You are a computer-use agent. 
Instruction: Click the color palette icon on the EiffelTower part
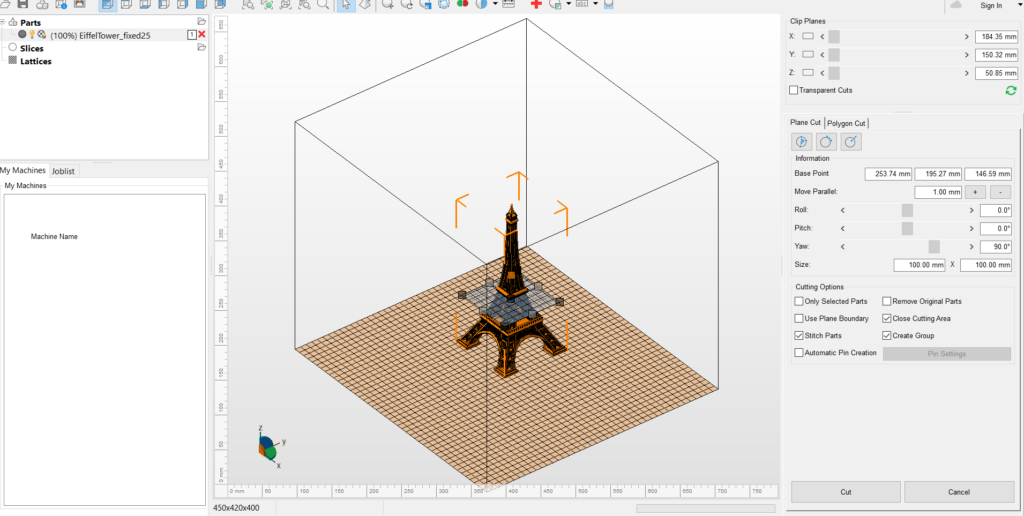(41, 35)
